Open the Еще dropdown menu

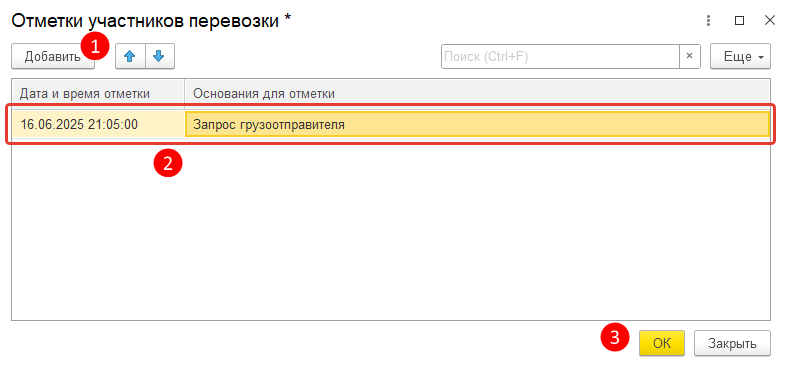(740, 56)
